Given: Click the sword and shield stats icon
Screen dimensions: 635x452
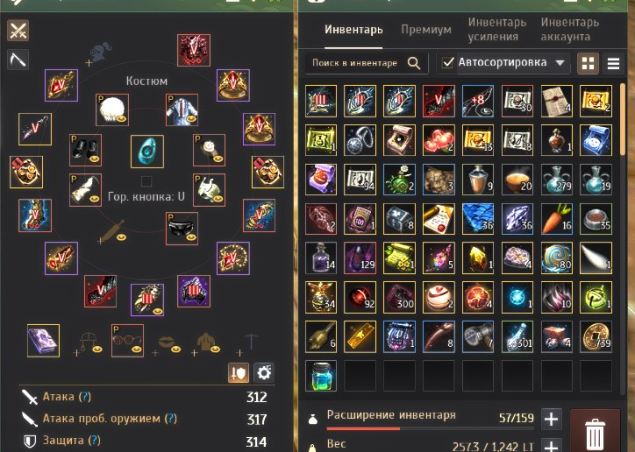Looking at the screenshot, I should point(239,373).
